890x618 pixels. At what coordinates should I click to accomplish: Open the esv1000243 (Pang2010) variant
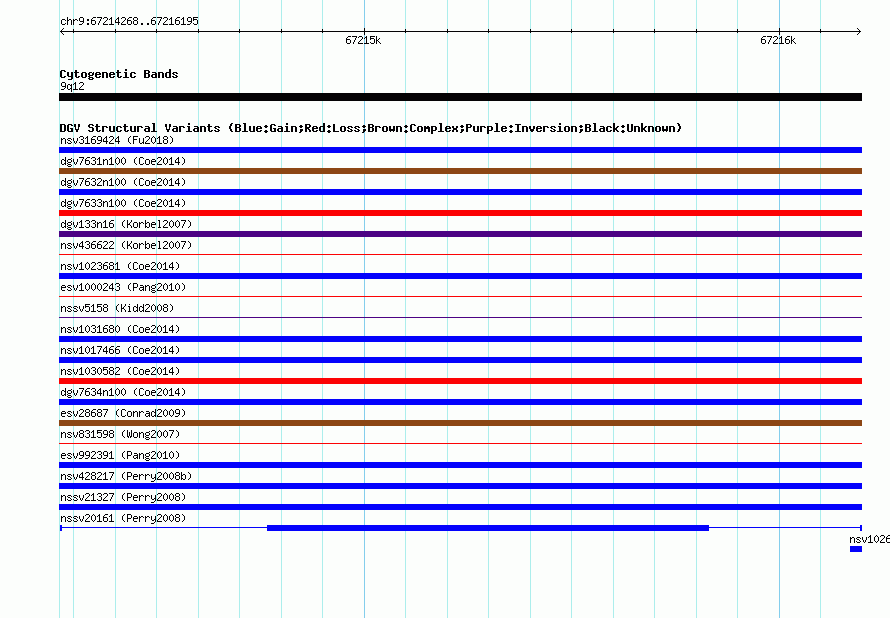click(x=123, y=287)
